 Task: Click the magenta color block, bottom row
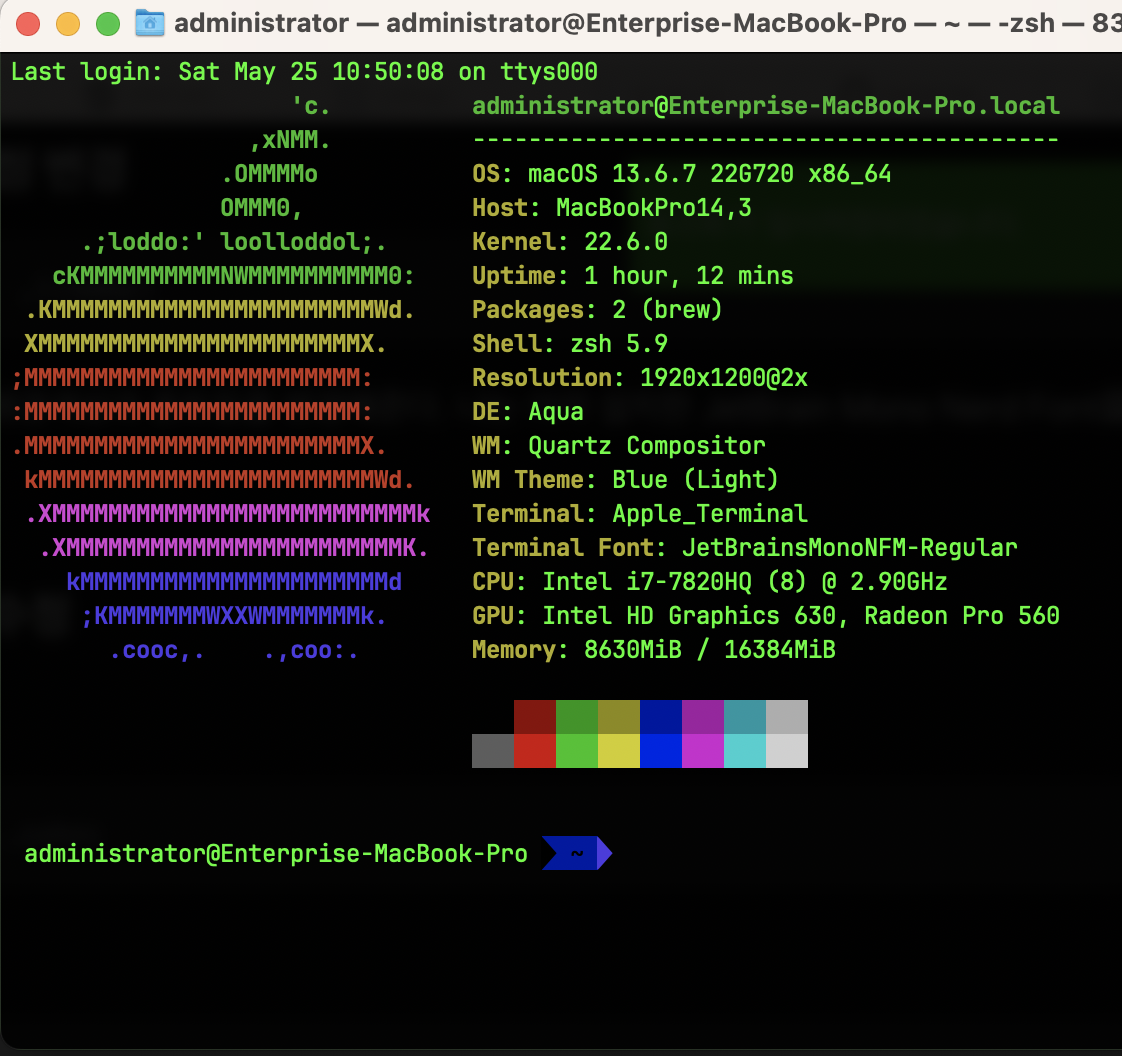point(703,751)
